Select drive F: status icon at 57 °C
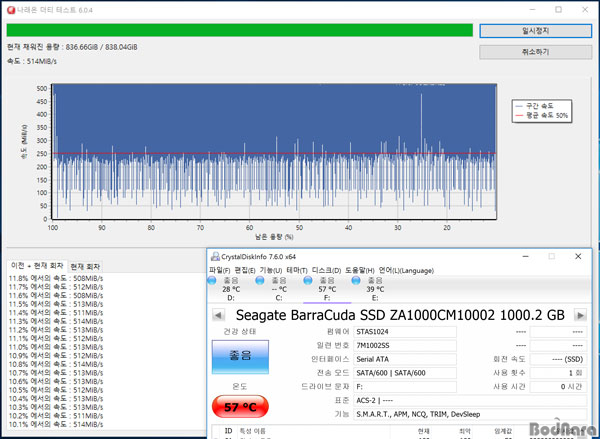 click(x=308, y=281)
